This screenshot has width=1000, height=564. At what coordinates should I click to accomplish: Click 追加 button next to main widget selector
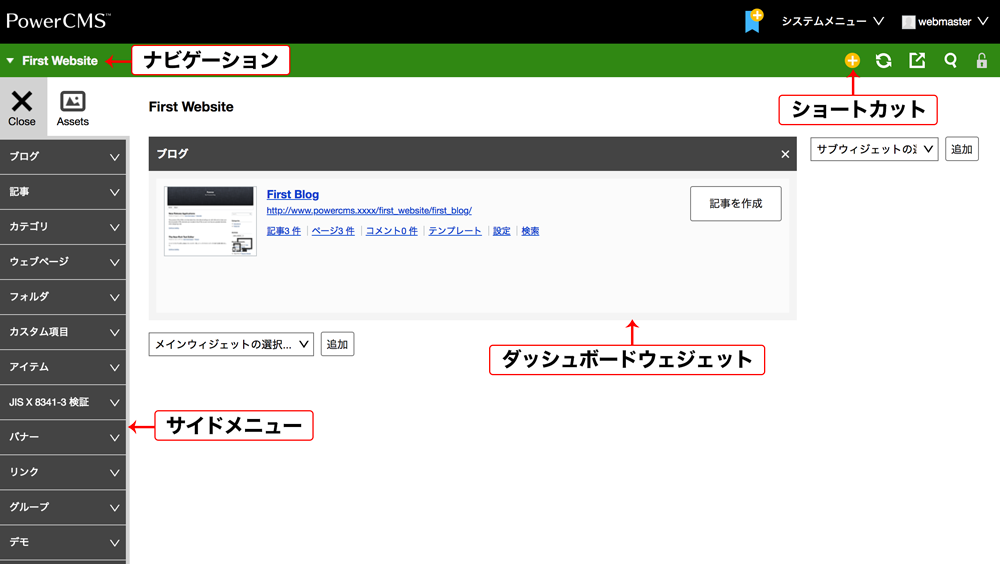click(337, 345)
